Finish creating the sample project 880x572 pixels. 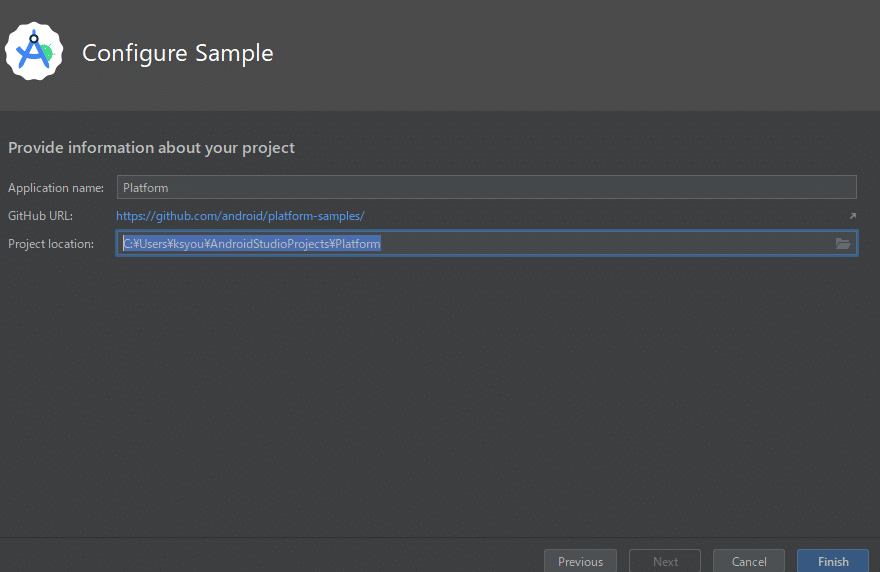[x=833, y=561]
